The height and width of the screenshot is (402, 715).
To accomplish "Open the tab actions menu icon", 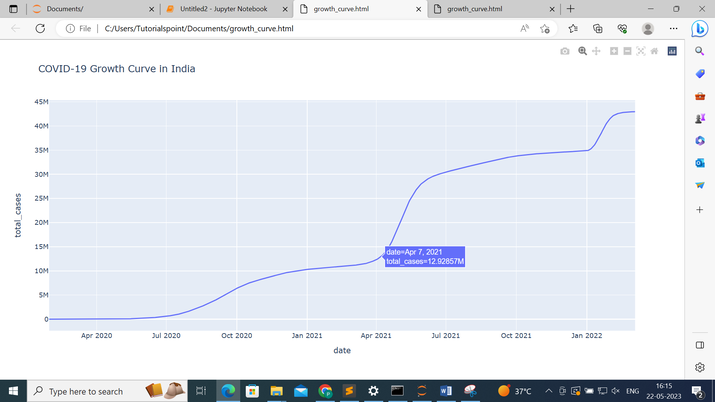I will 13,9.
